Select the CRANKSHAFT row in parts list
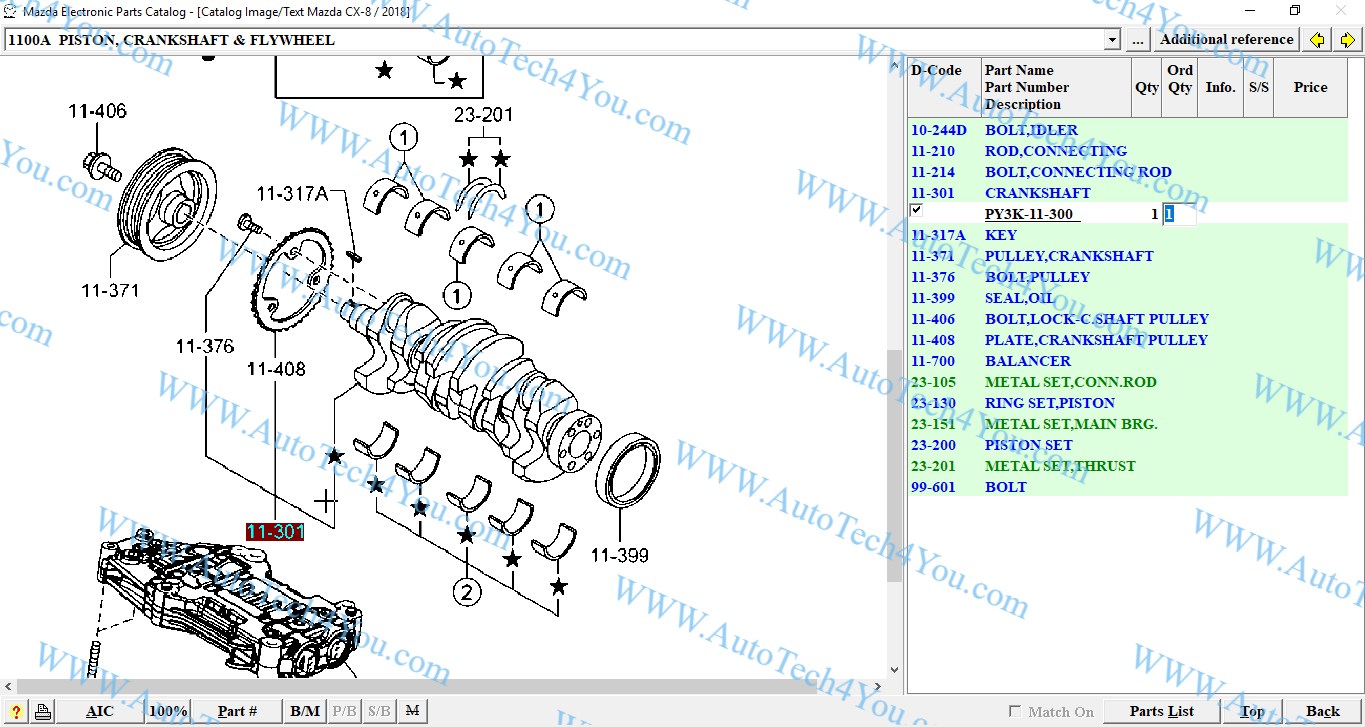The width and height of the screenshot is (1365, 727). [1037, 193]
